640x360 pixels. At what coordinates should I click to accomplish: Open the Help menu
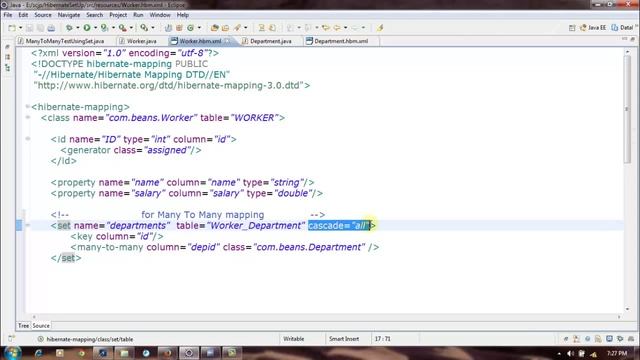pyautogui.click(x=182, y=15)
